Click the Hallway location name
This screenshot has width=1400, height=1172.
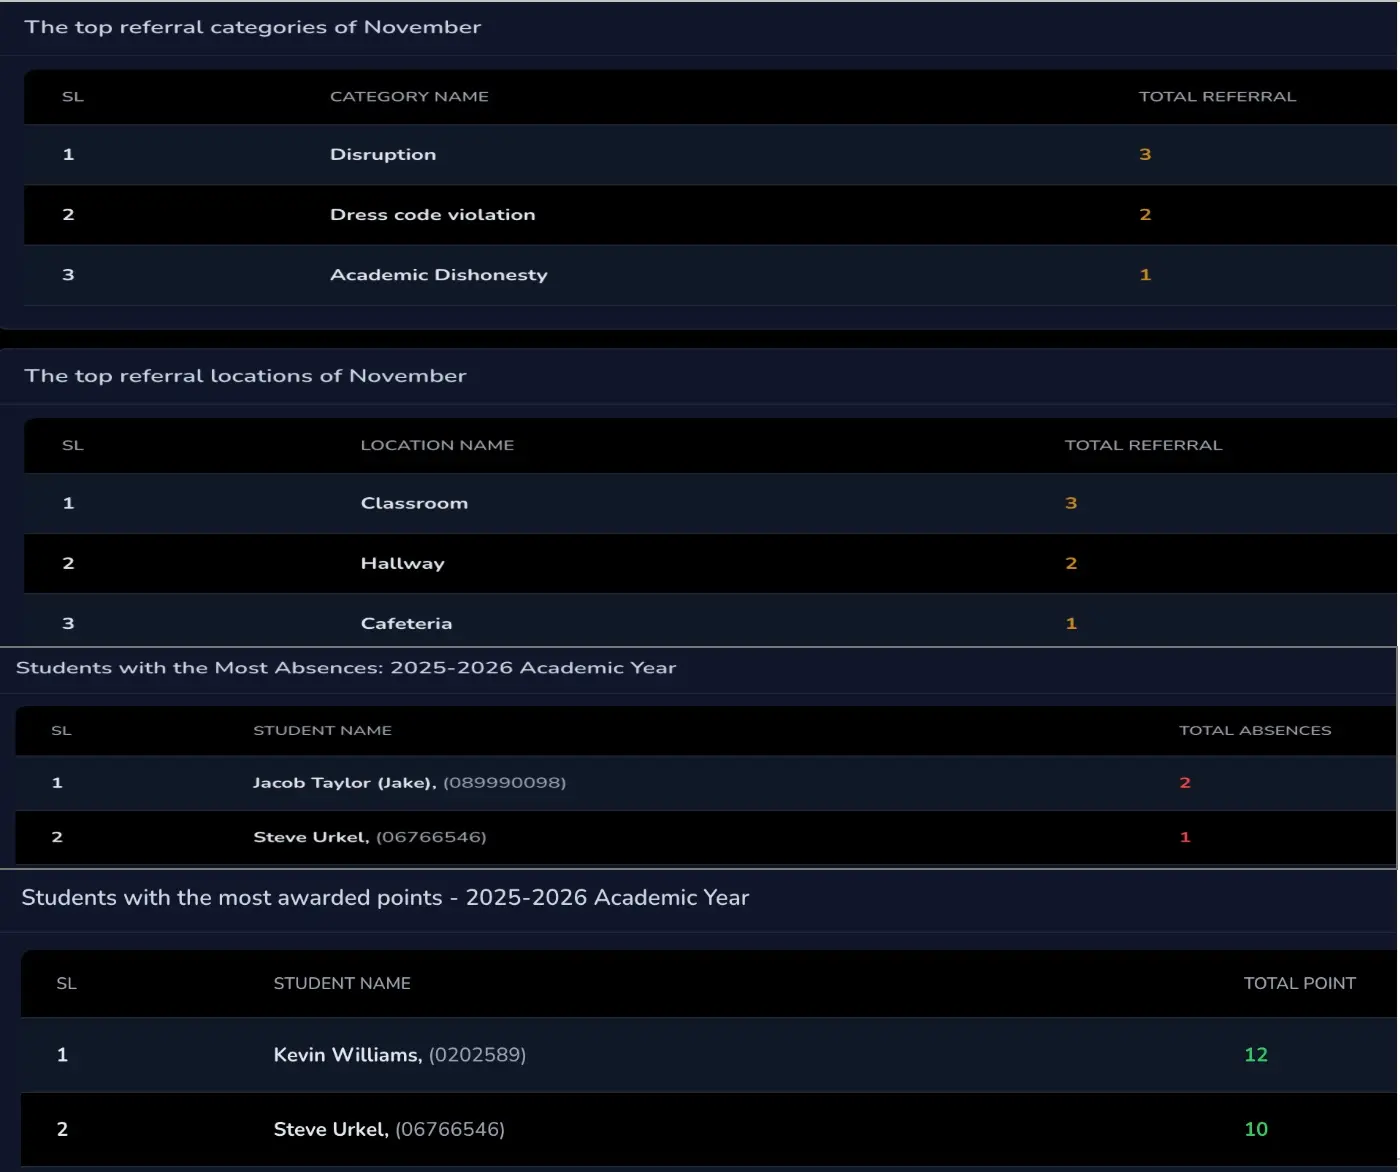click(402, 563)
